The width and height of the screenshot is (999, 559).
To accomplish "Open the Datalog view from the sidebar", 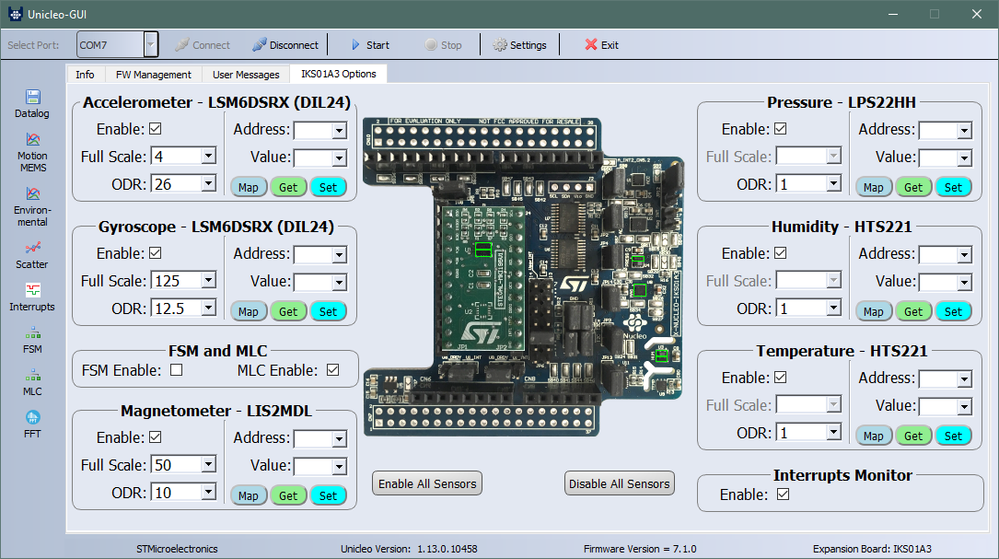I will pos(32,104).
